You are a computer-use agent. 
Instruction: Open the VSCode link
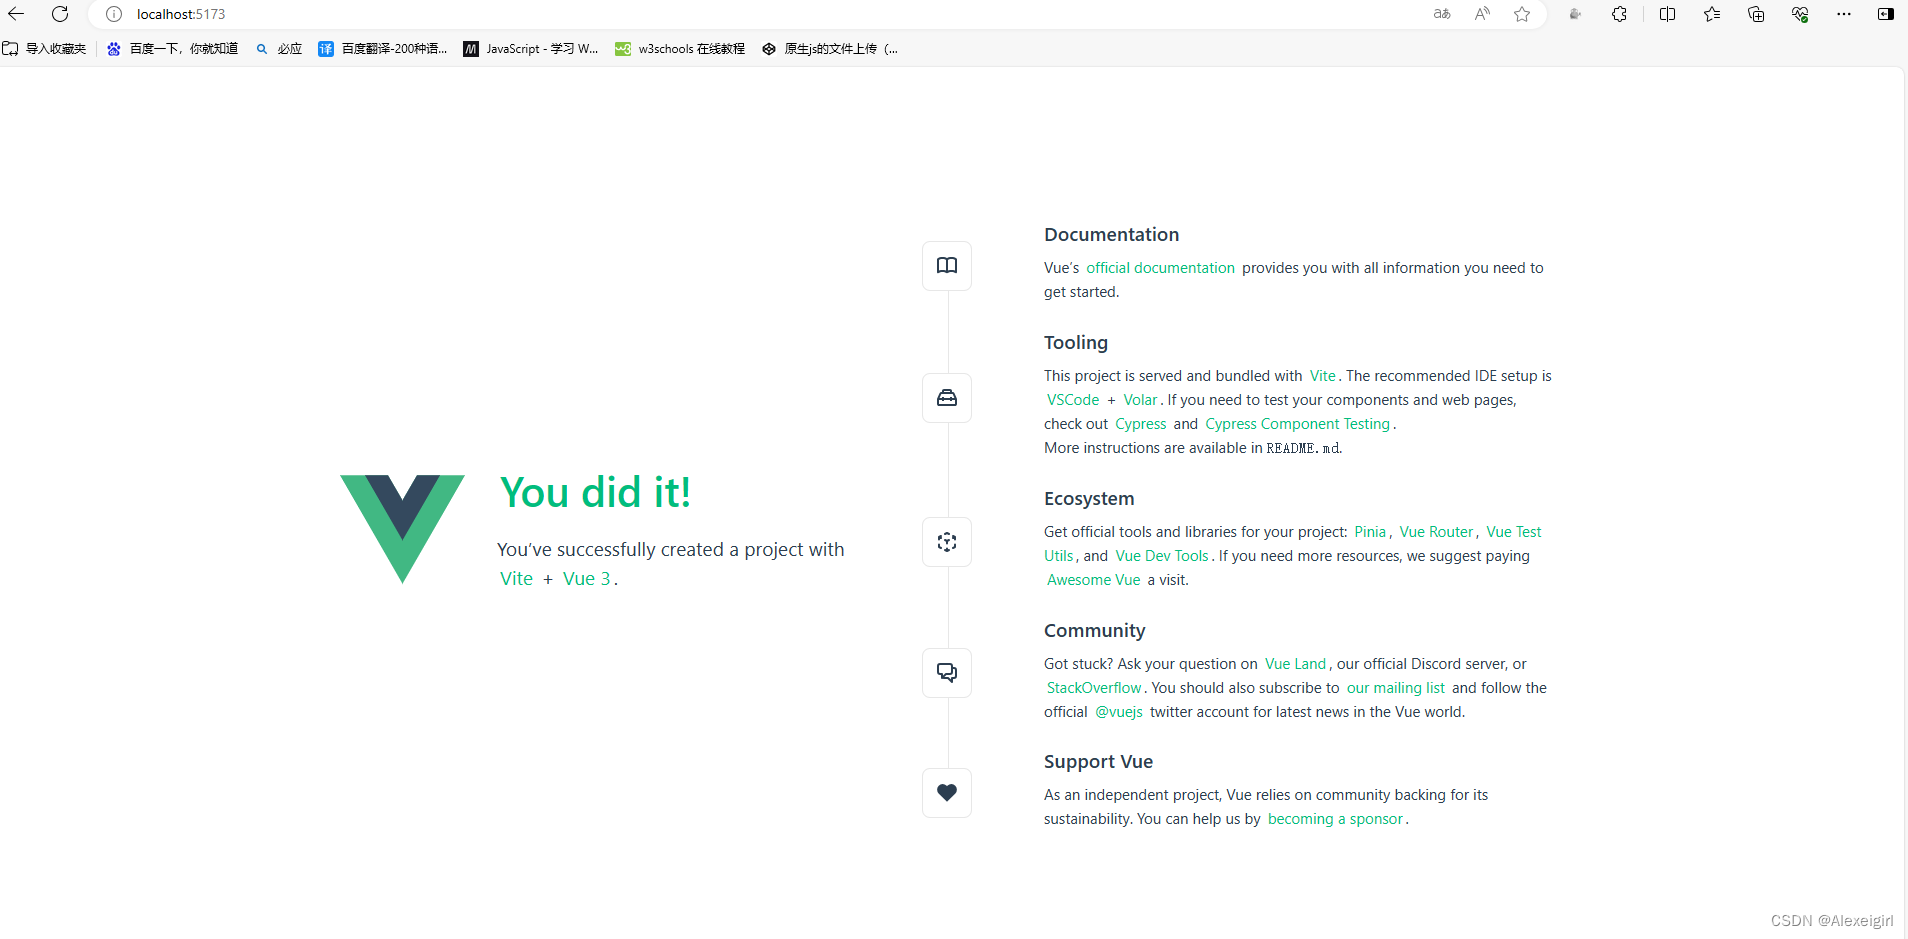tap(1073, 400)
